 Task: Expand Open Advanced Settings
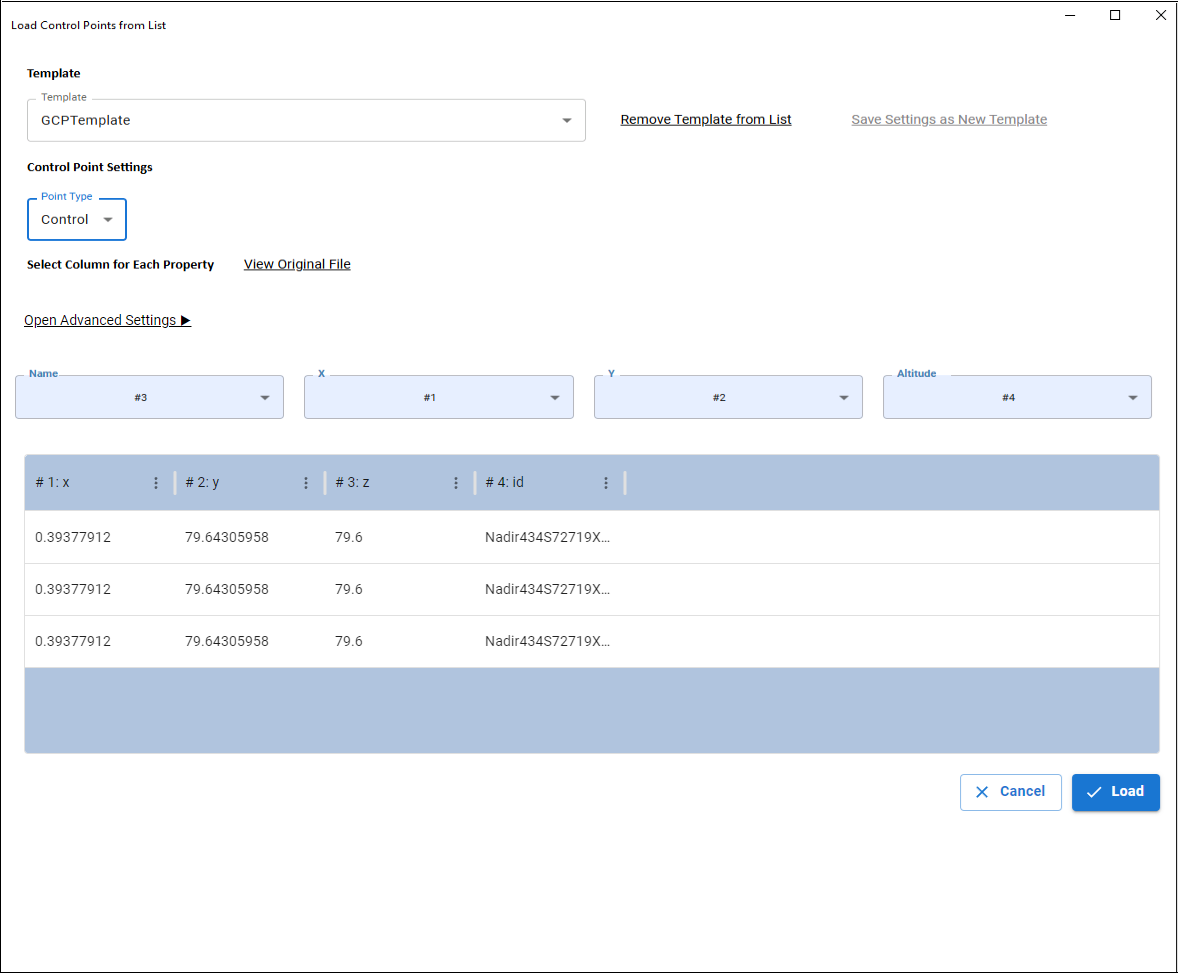point(107,320)
